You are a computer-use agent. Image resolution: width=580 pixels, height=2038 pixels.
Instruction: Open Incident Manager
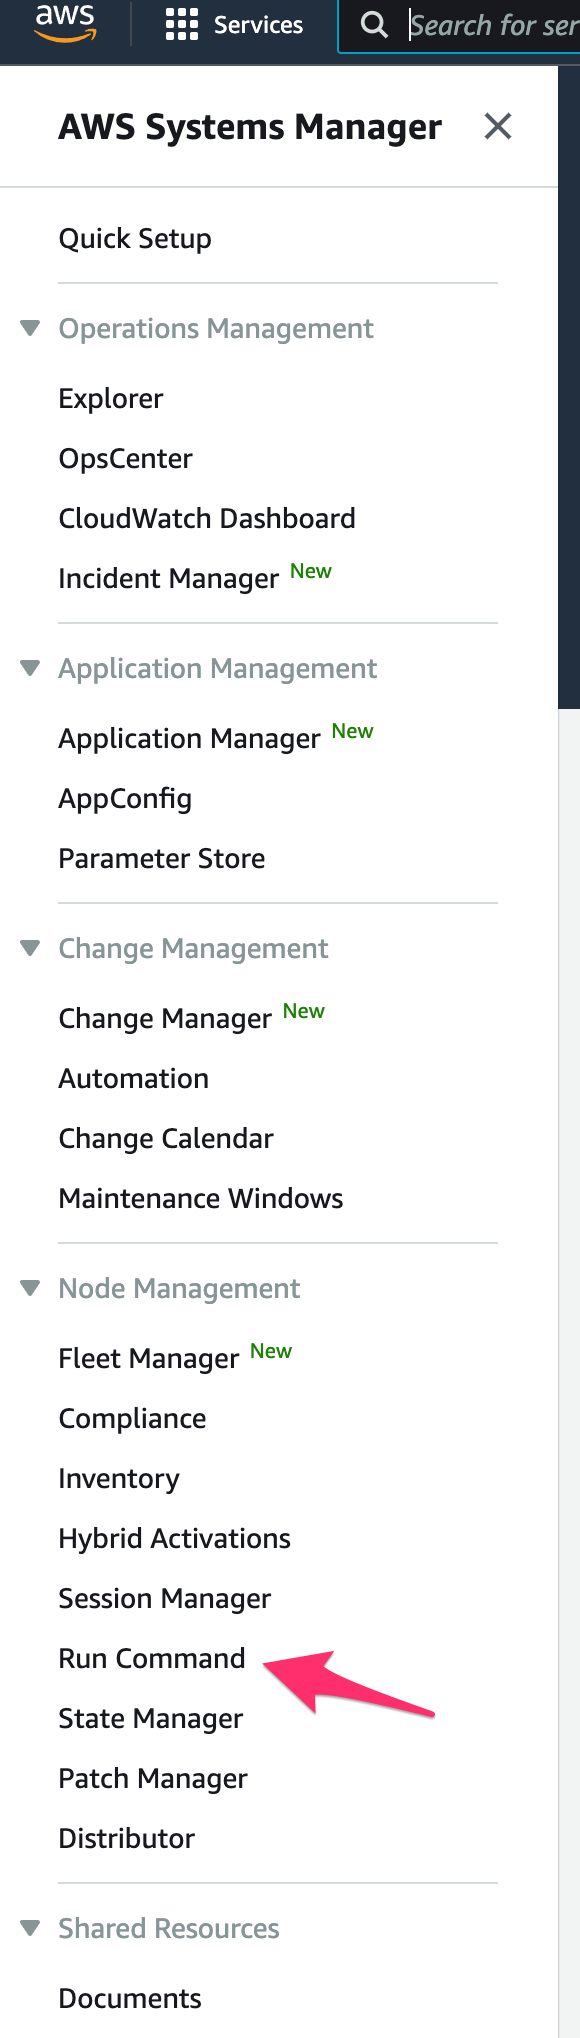167,578
